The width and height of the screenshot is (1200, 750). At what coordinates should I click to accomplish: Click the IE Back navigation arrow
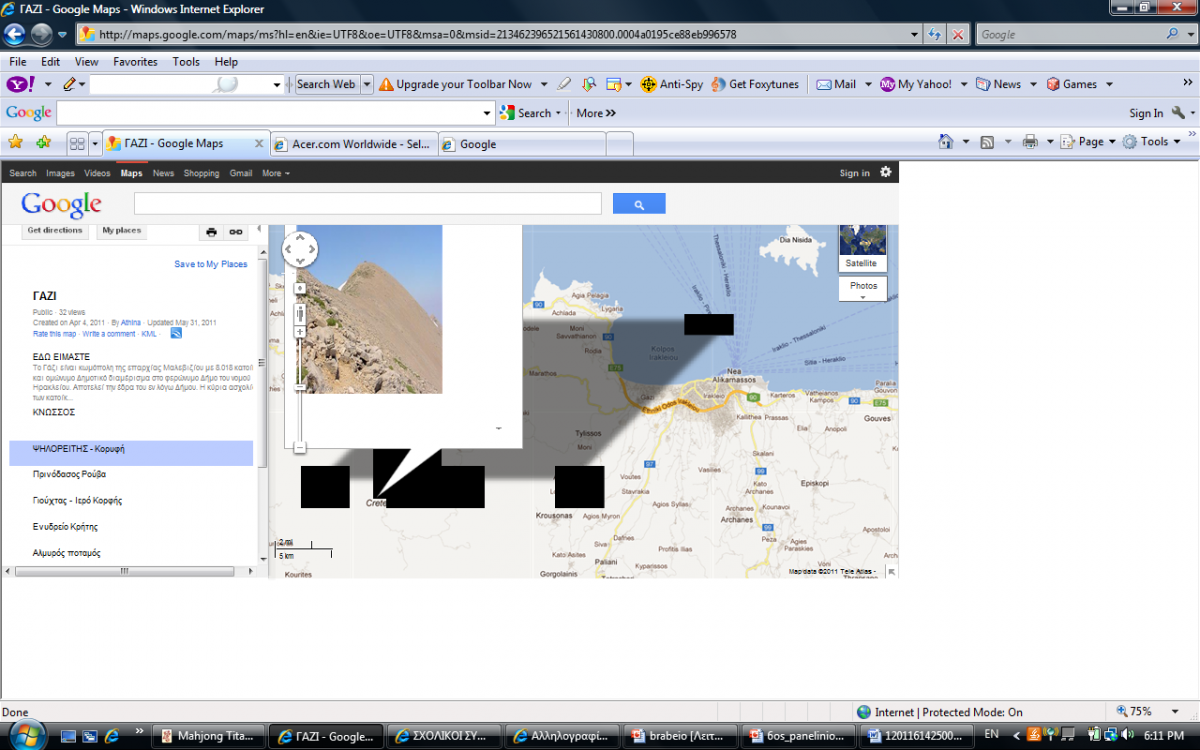pos(15,34)
